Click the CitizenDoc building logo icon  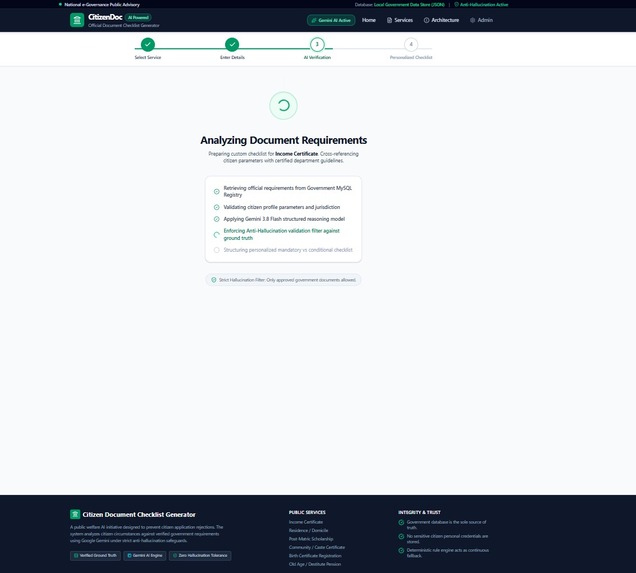click(77, 20)
